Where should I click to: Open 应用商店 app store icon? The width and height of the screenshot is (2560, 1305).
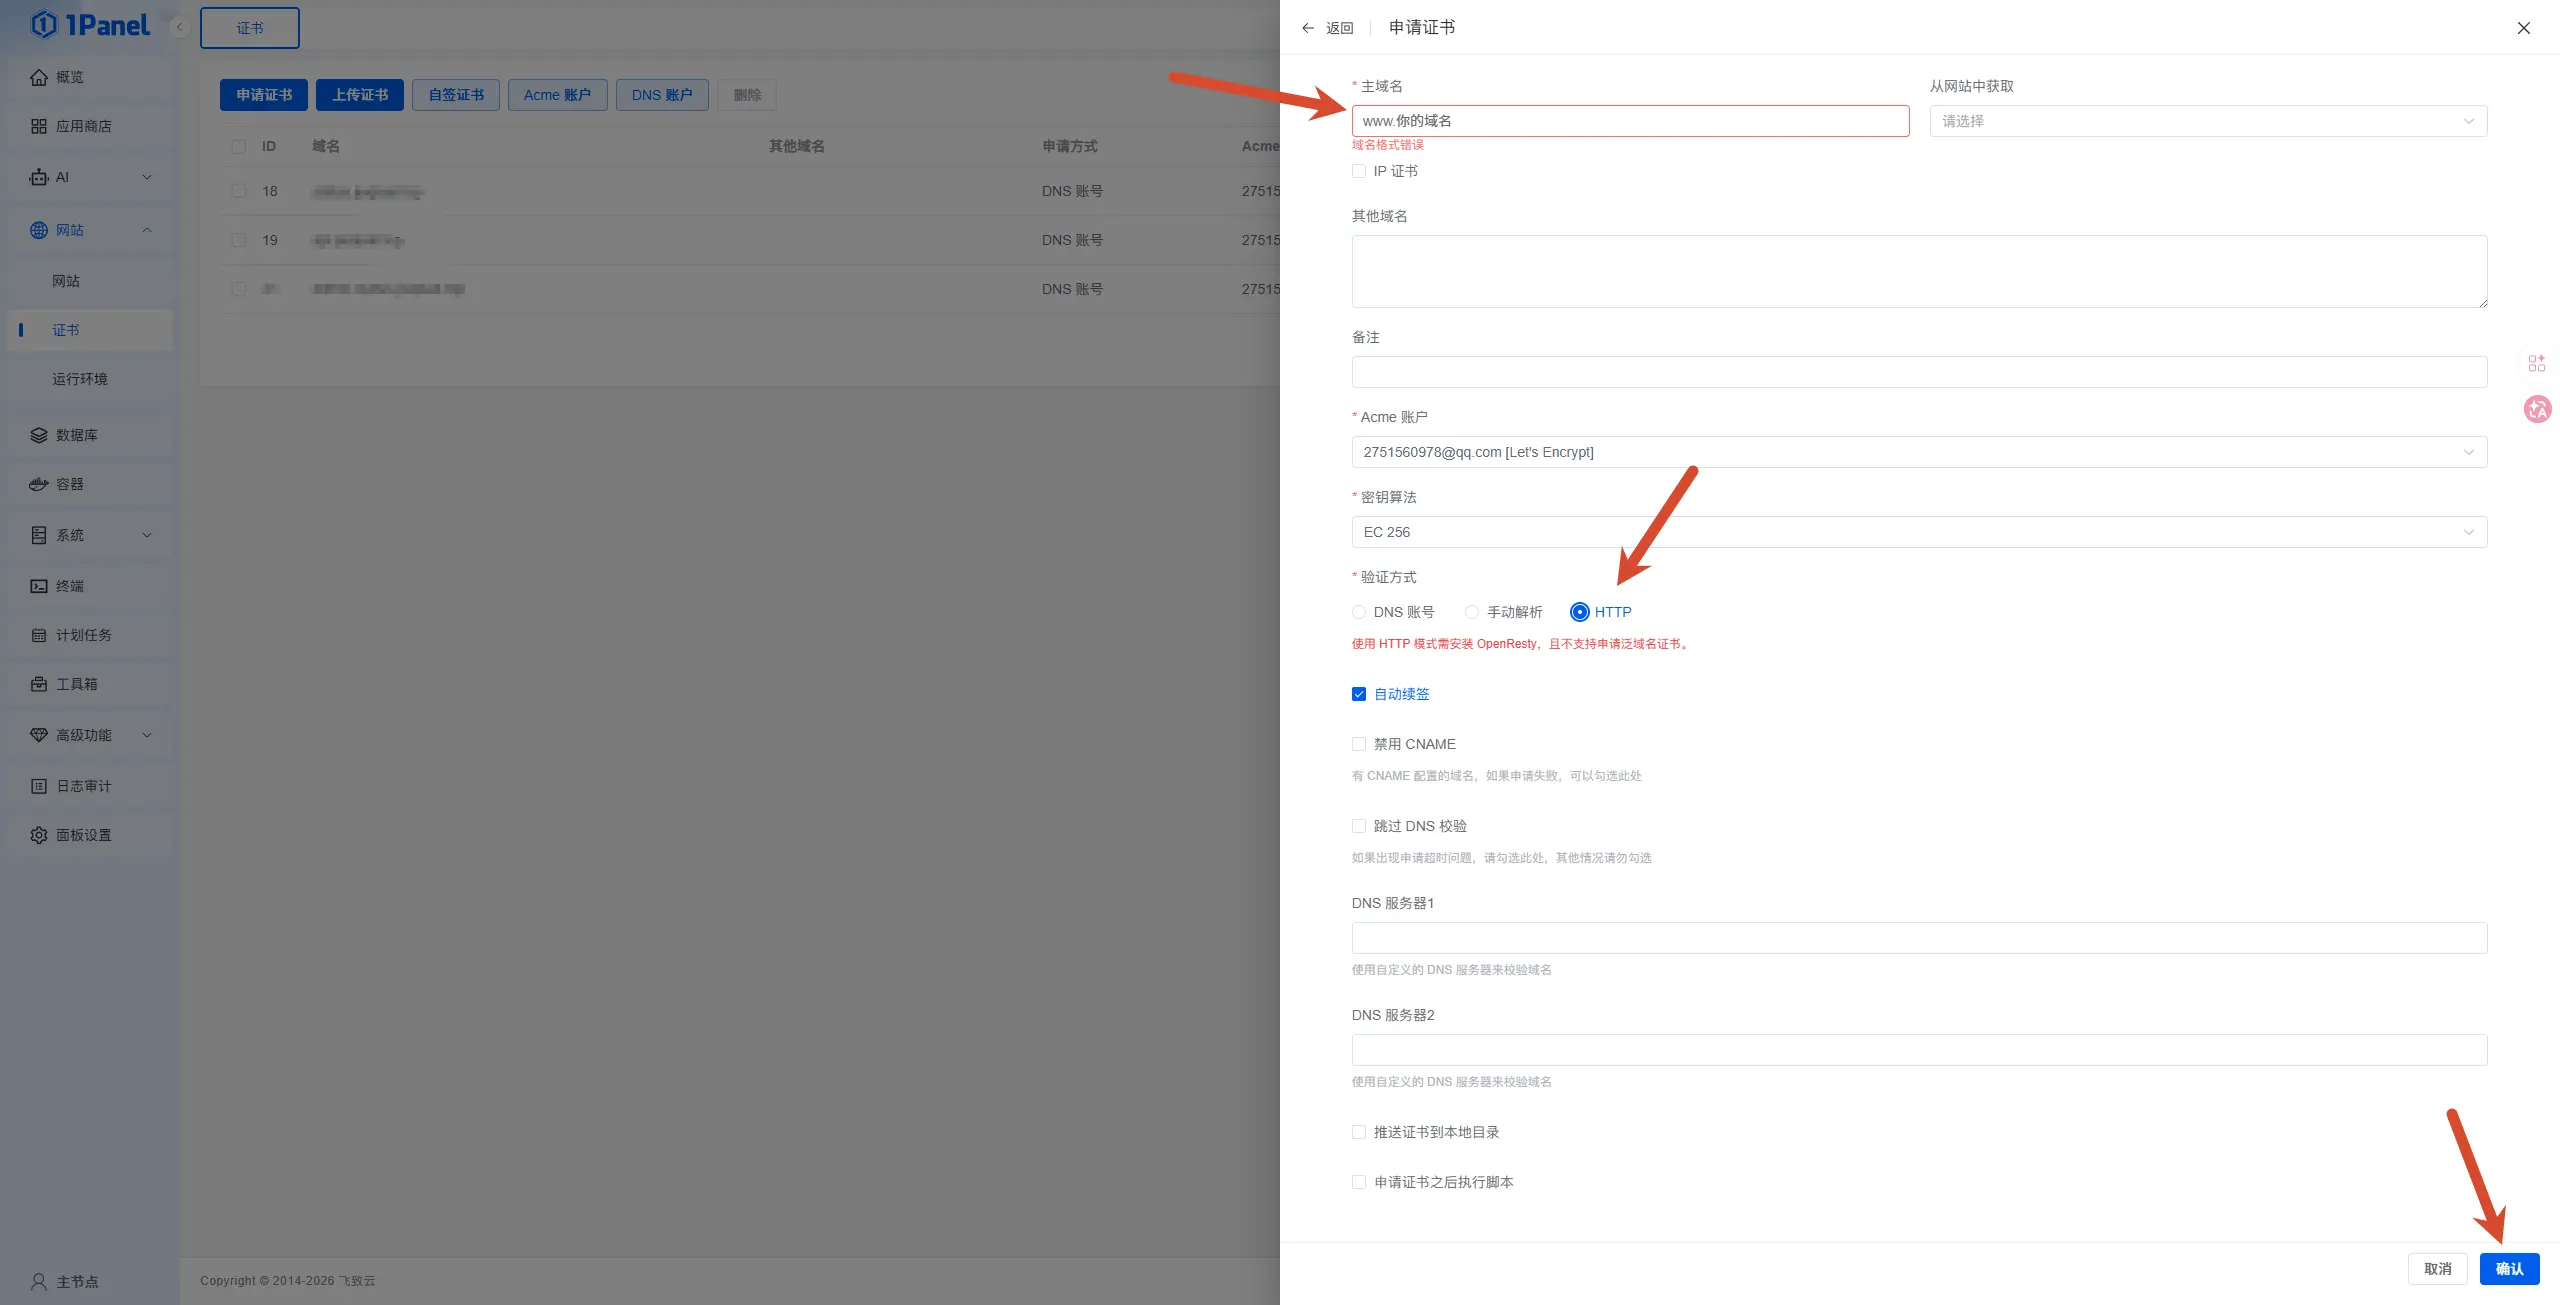pos(39,126)
